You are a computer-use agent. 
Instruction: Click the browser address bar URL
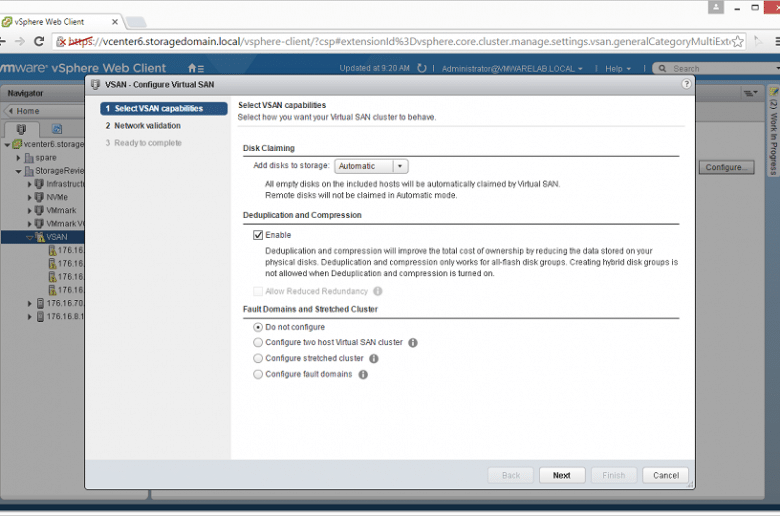click(398, 41)
